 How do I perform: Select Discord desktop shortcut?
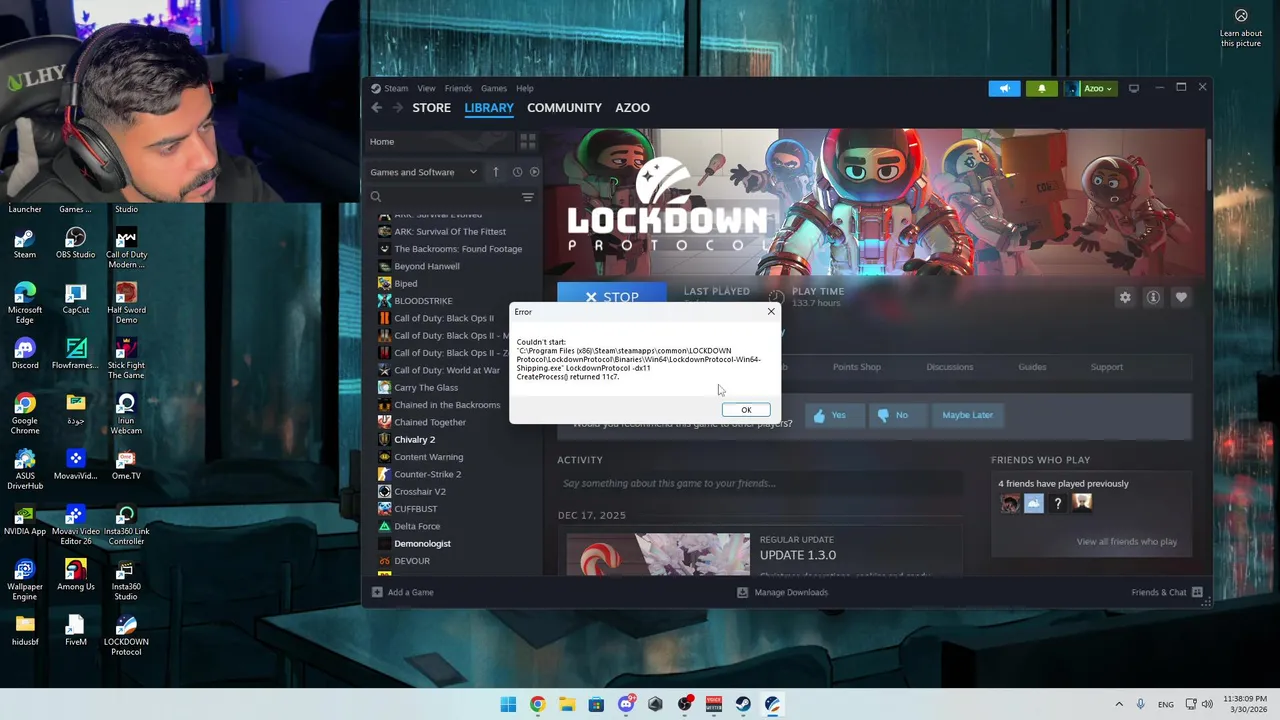(x=25, y=354)
